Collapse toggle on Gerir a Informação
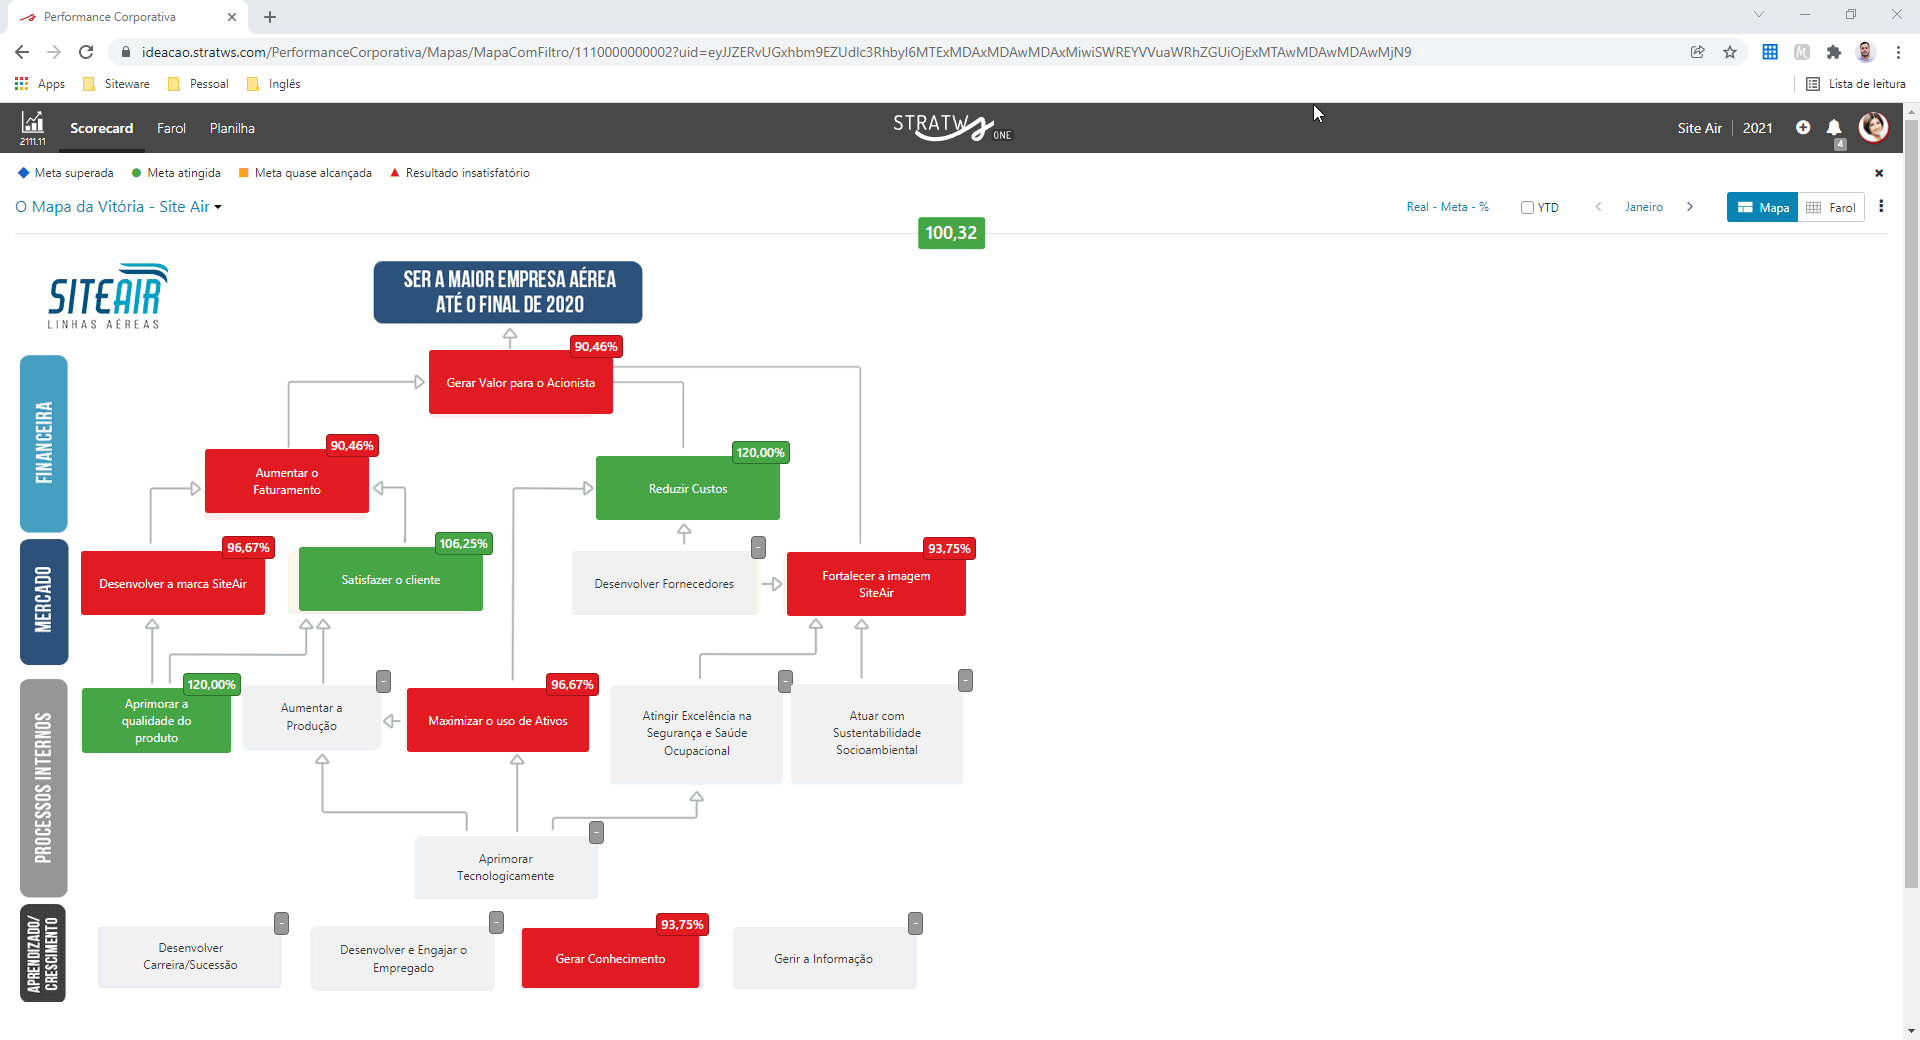The image size is (1920, 1040). (x=915, y=923)
